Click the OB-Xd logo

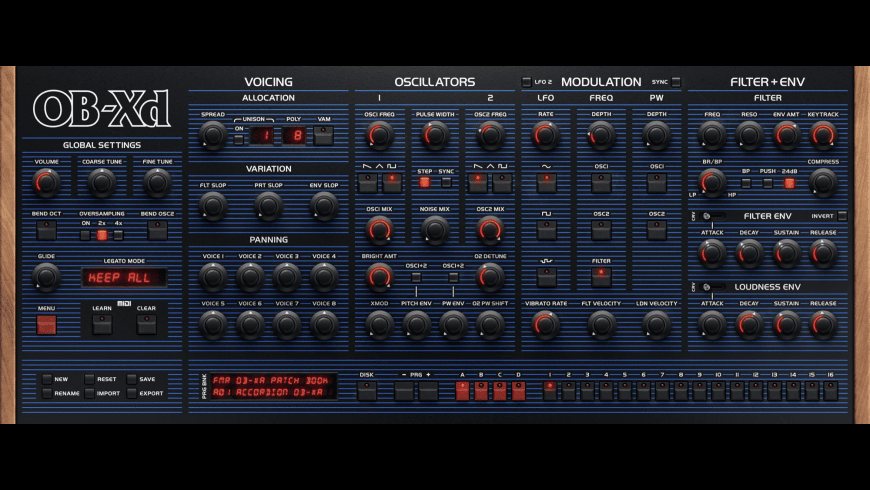click(102, 109)
